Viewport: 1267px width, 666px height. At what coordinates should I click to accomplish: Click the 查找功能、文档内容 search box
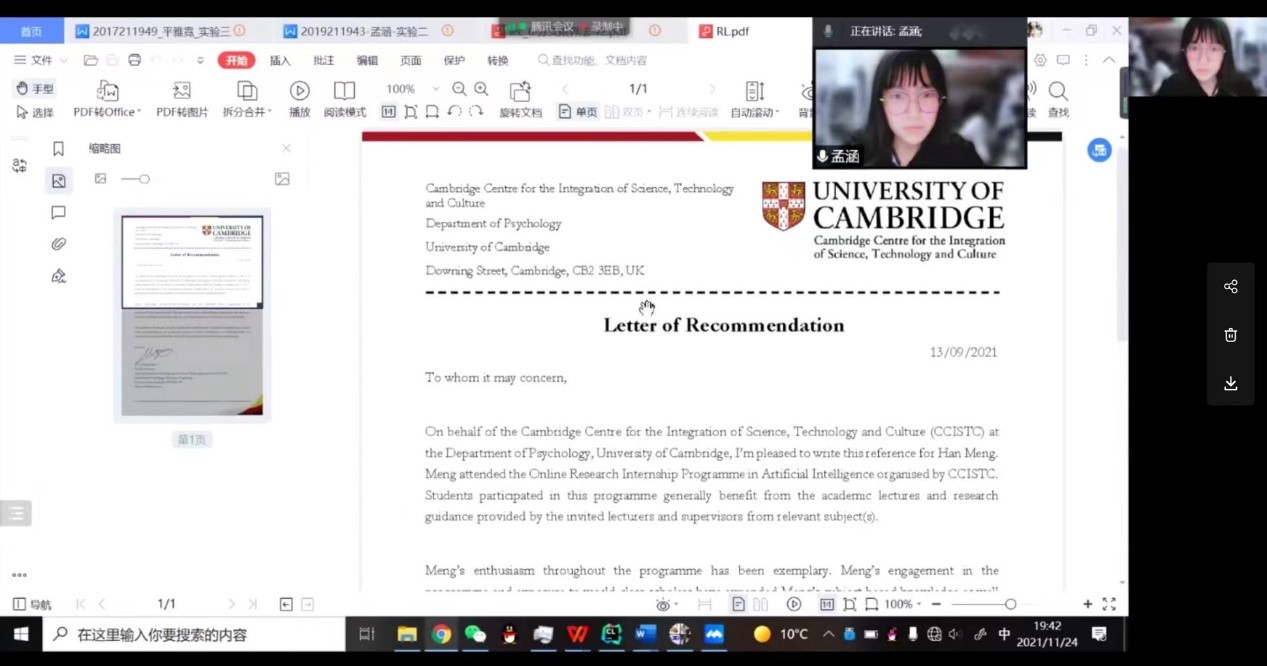coord(593,60)
